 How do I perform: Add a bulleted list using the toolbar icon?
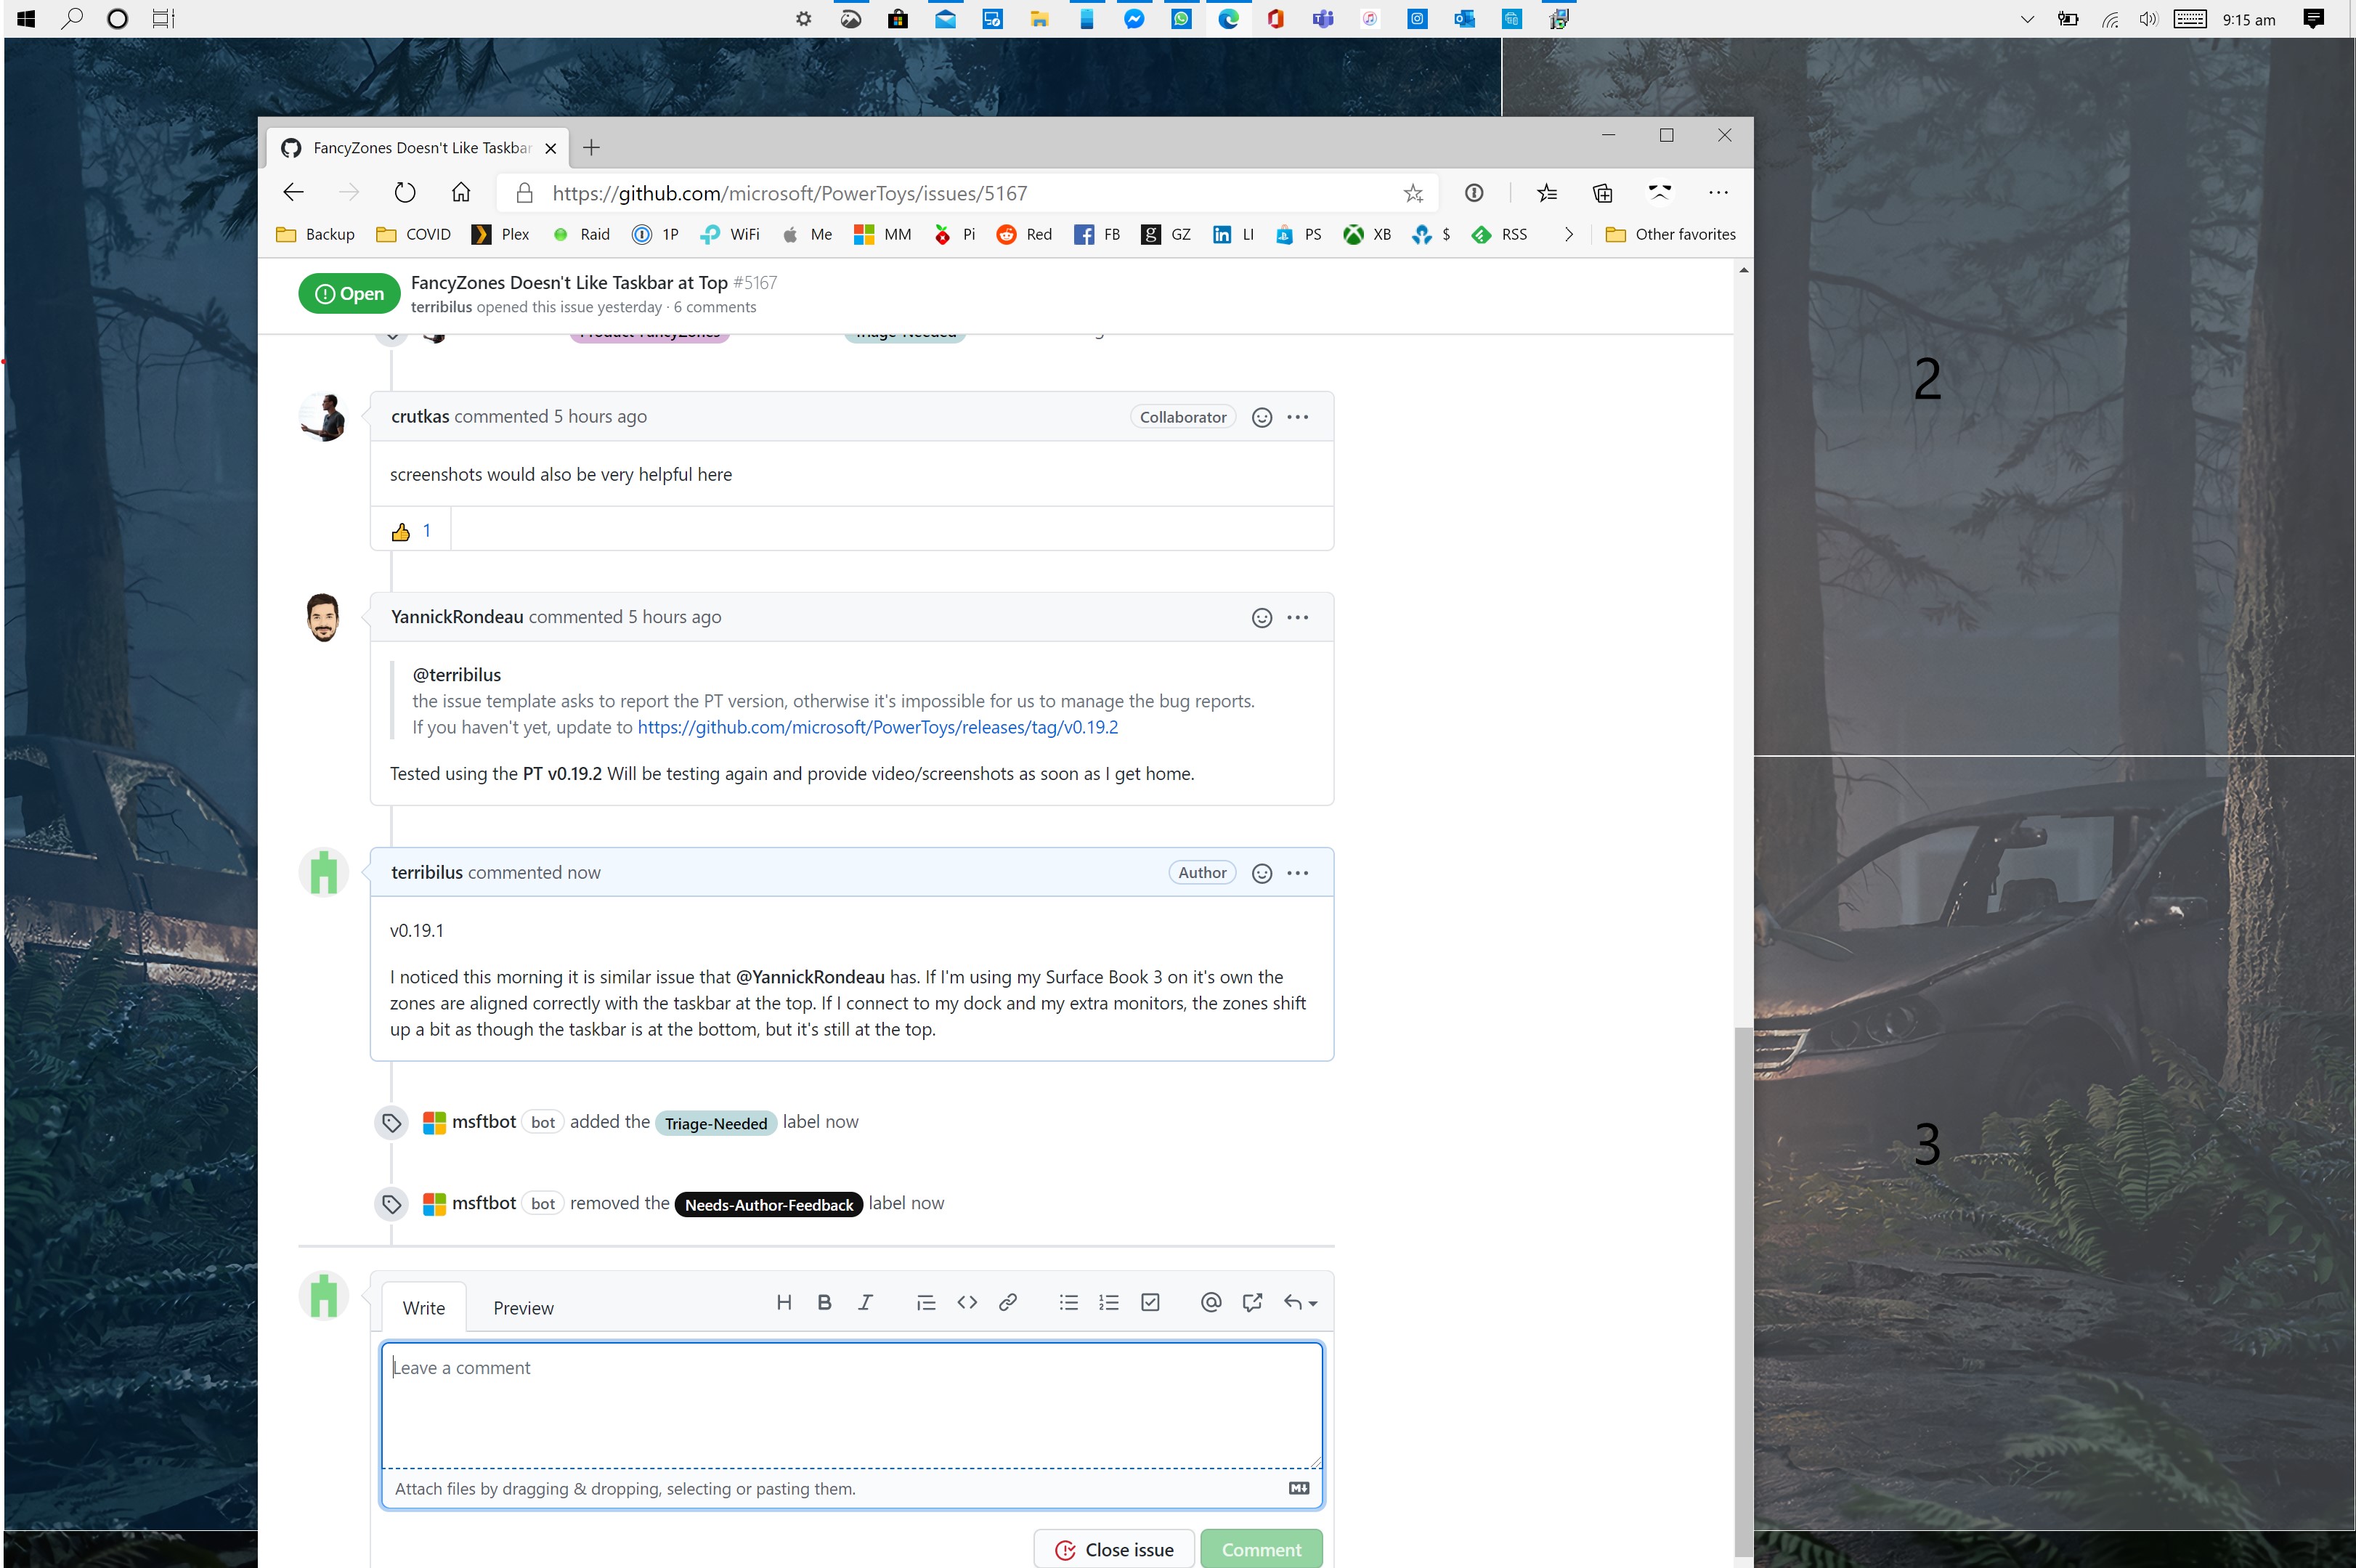click(1068, 1302)
